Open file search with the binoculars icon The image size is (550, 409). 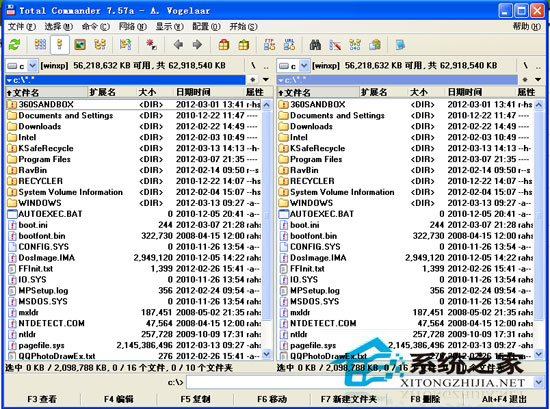click(315, 45)
